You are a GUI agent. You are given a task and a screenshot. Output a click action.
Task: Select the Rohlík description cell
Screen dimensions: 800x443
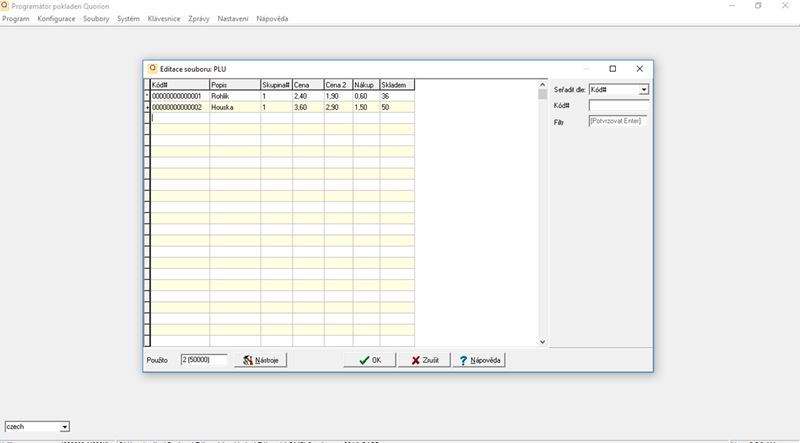[234, 96]
